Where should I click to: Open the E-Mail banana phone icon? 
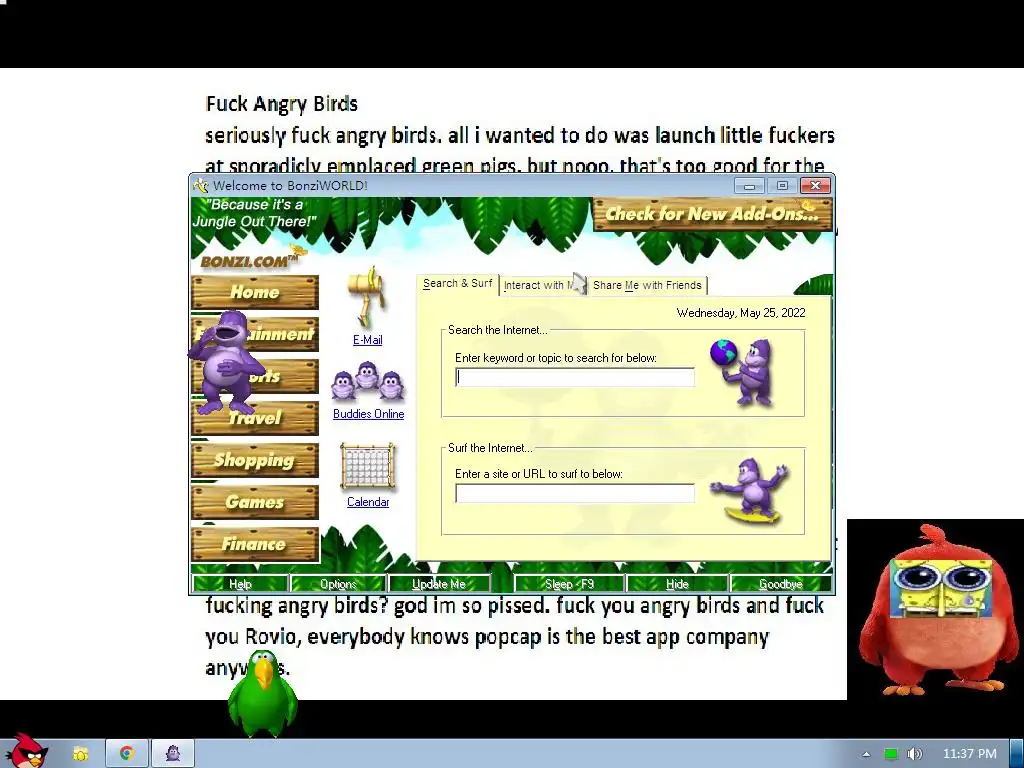[x=368, y=297]
